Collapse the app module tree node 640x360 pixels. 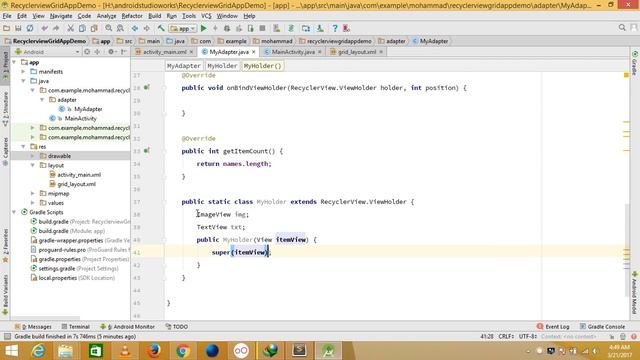[x=14, y=62]
